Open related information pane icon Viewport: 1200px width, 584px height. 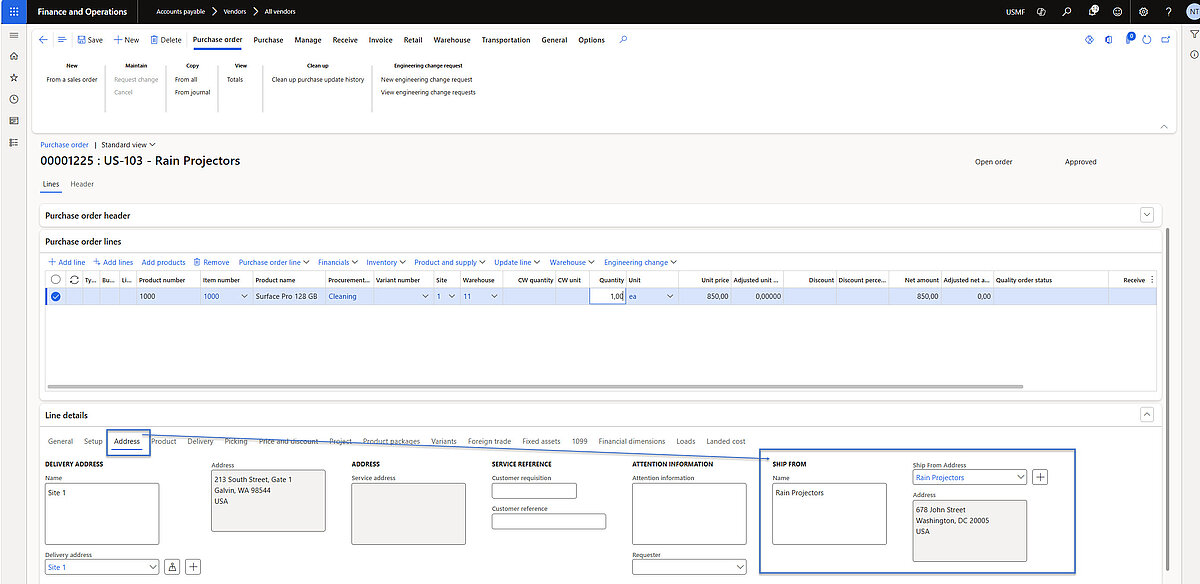click(1194, 56)
